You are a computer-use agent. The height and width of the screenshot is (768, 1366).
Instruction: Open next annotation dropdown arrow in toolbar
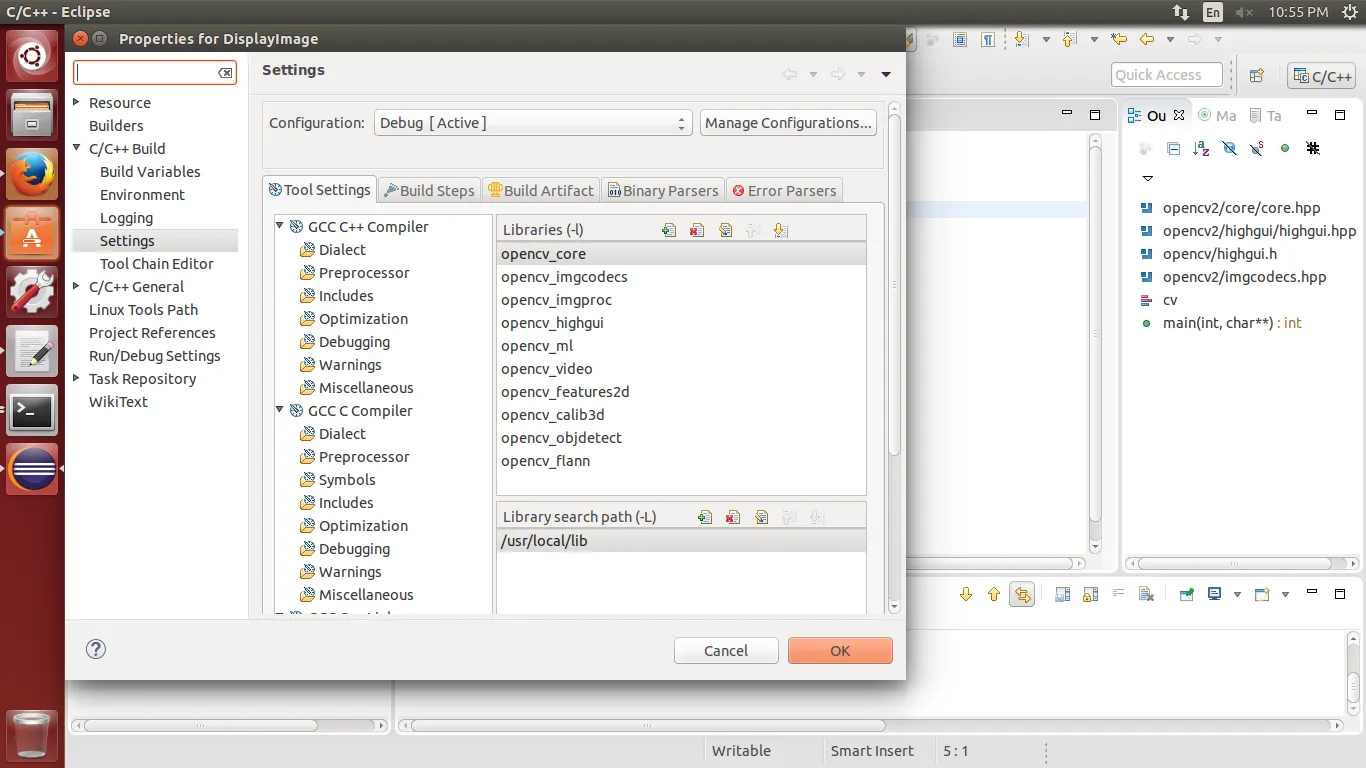click(x=1046, y=40)
